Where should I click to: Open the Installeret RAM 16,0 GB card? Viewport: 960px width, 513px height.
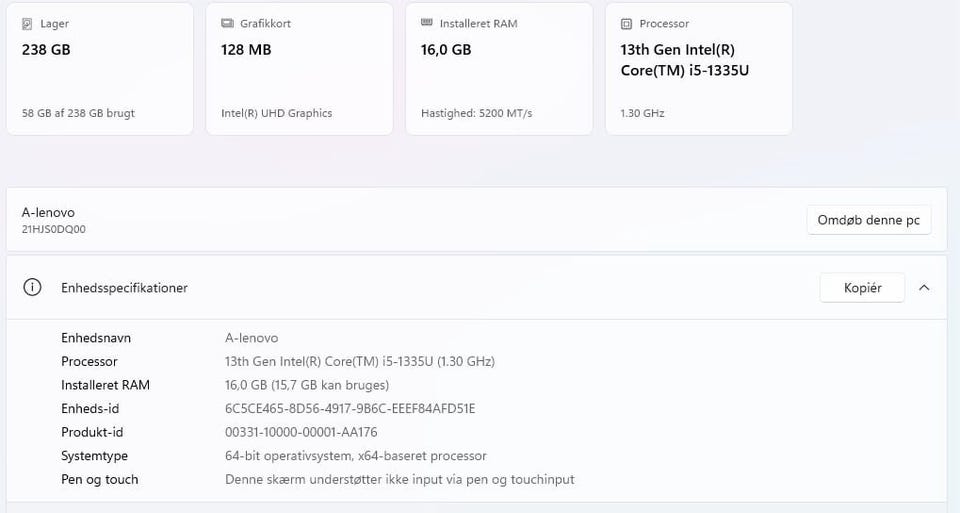coord(498,70)
